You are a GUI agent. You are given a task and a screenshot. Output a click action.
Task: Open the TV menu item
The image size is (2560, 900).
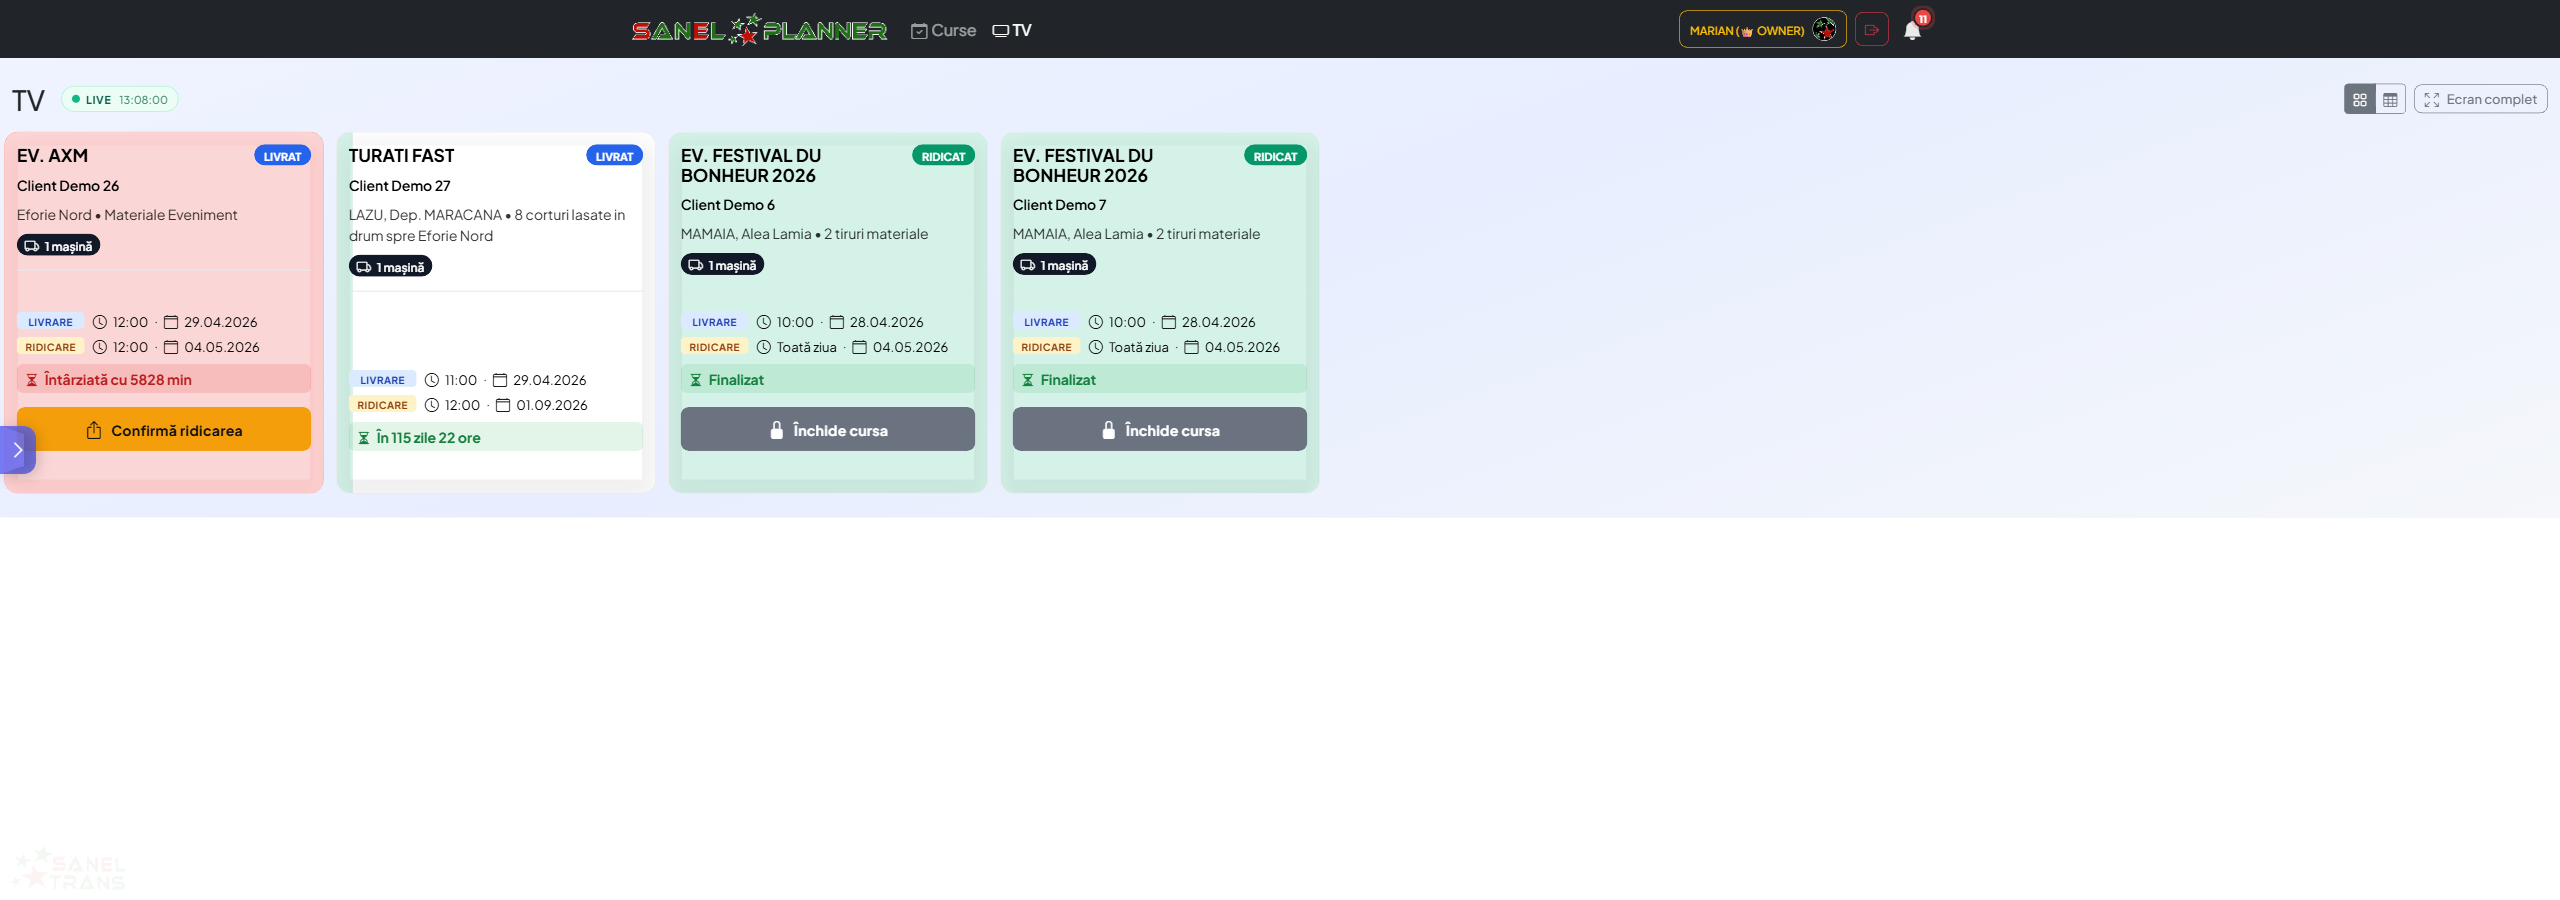click(1011, 31)
